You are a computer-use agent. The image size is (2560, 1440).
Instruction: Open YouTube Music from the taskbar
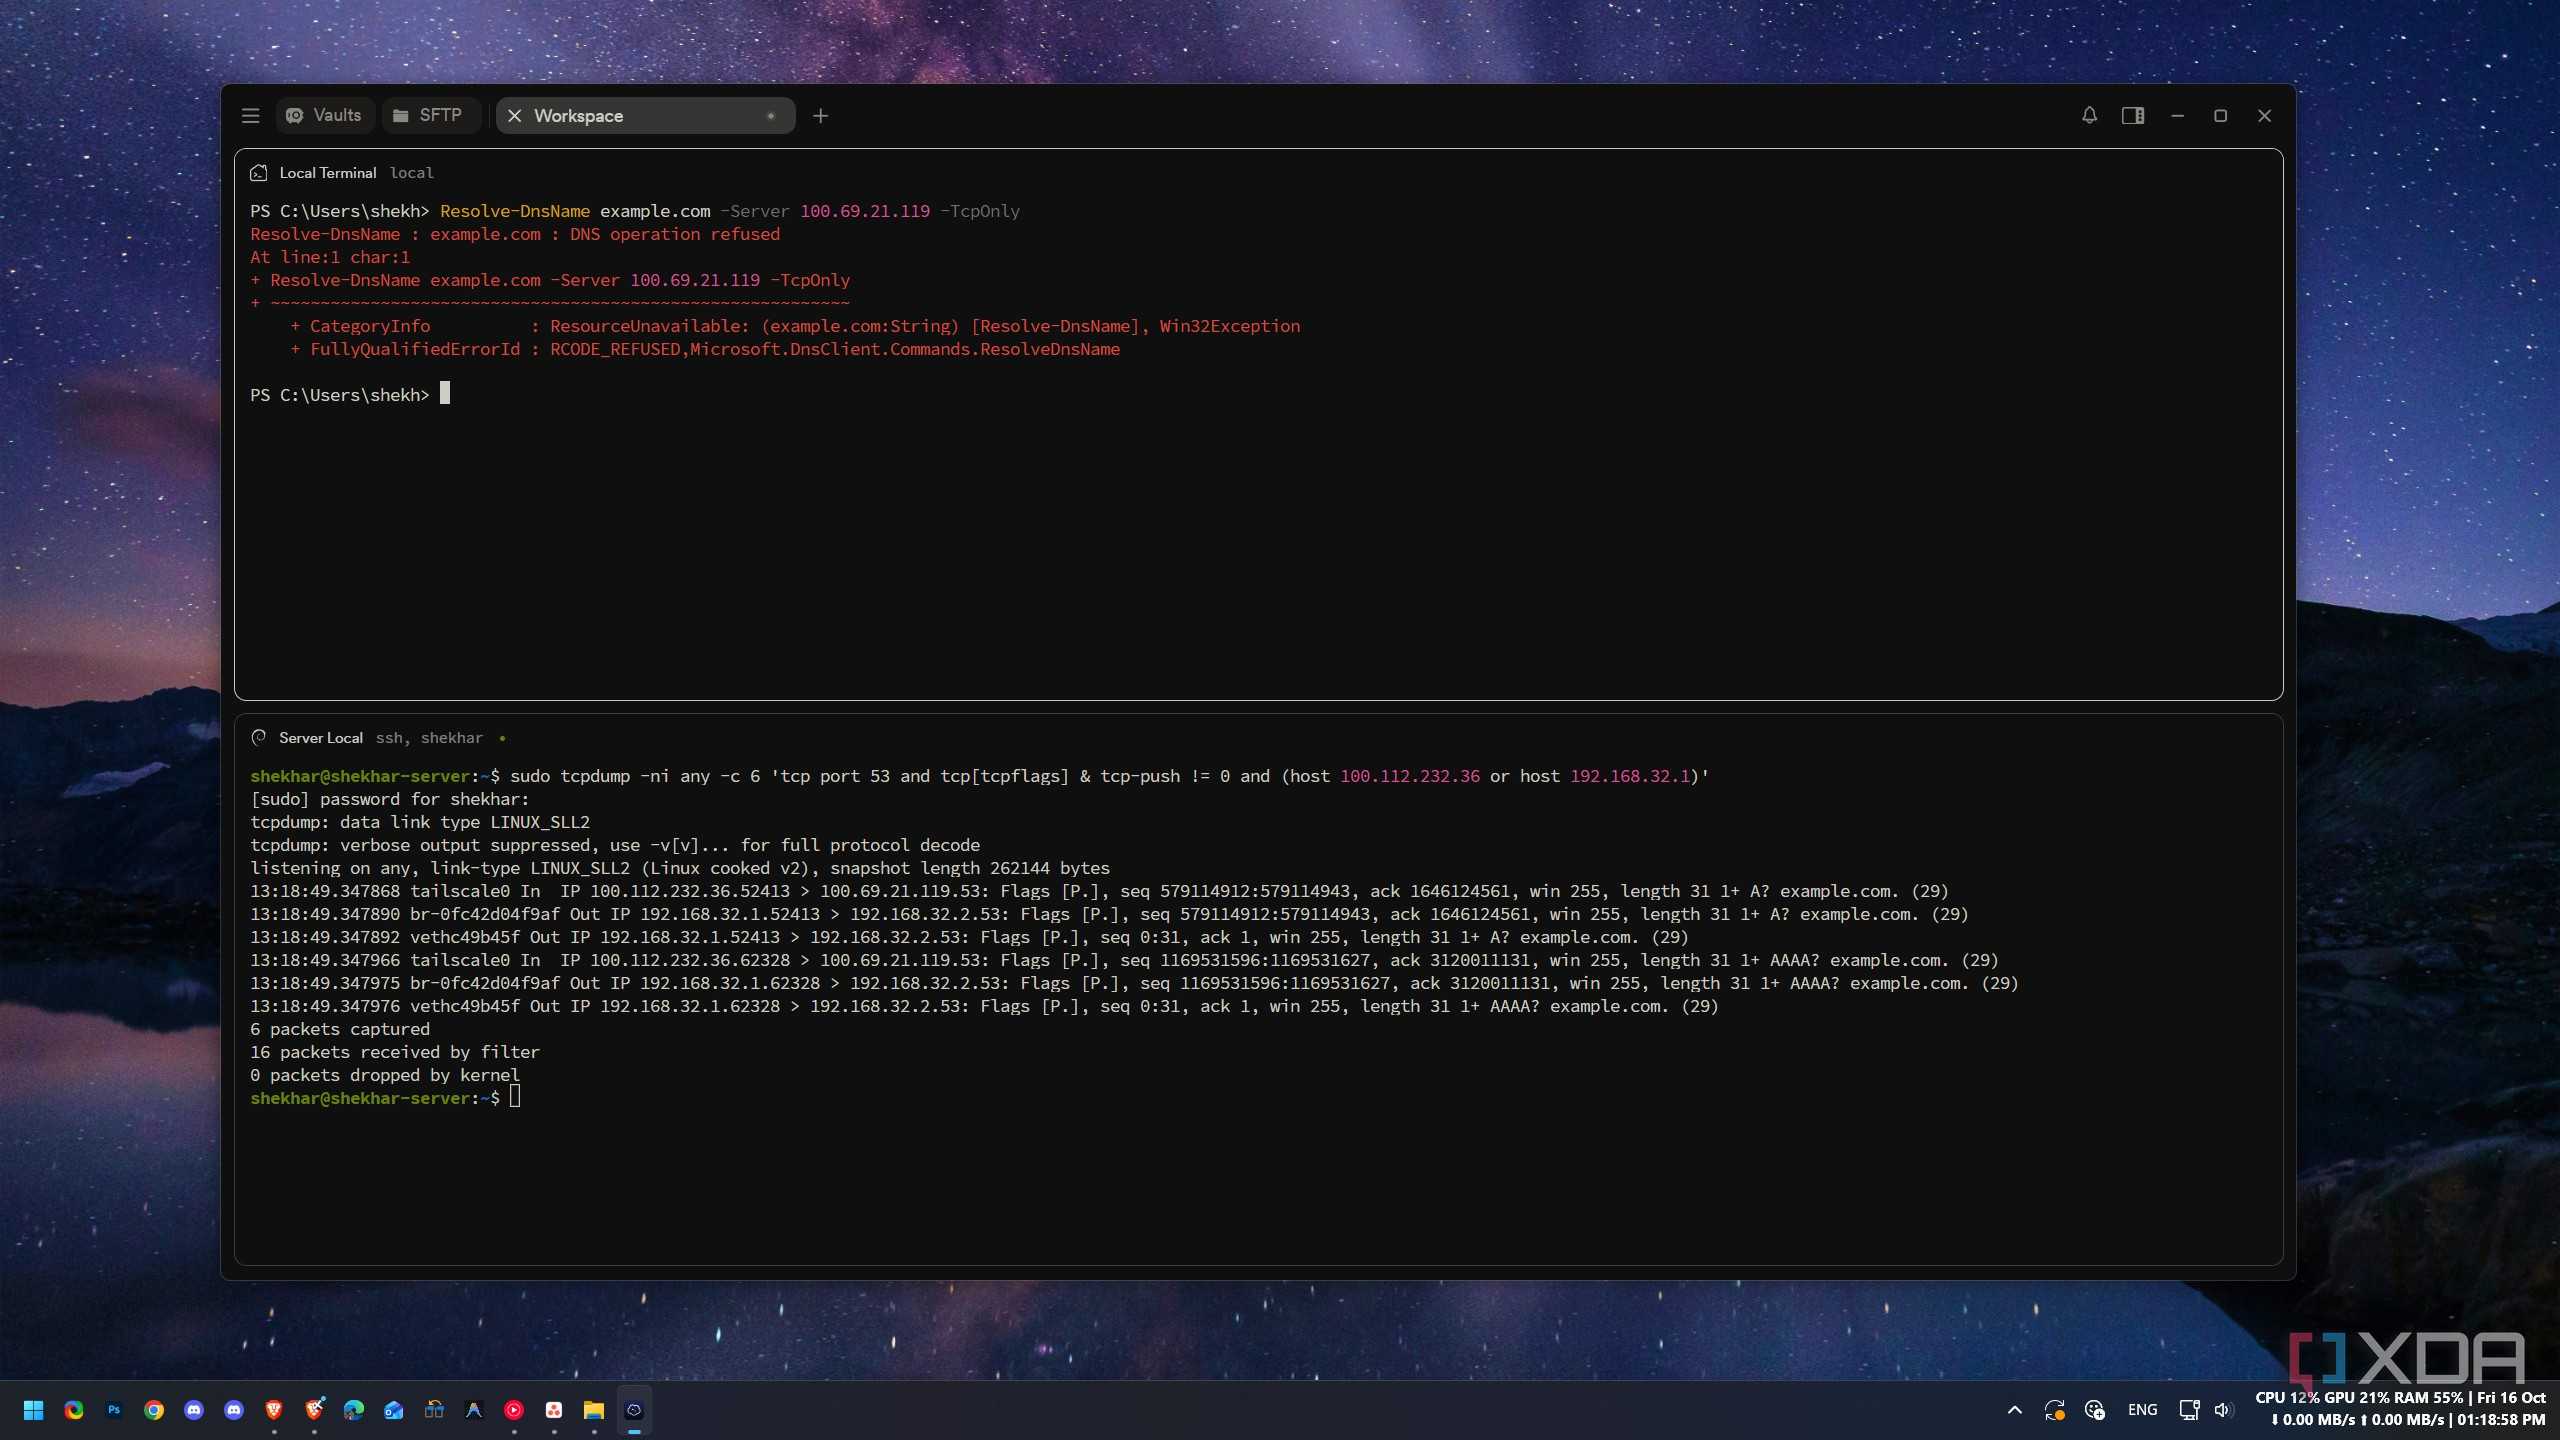click(x=514, y=1410)
